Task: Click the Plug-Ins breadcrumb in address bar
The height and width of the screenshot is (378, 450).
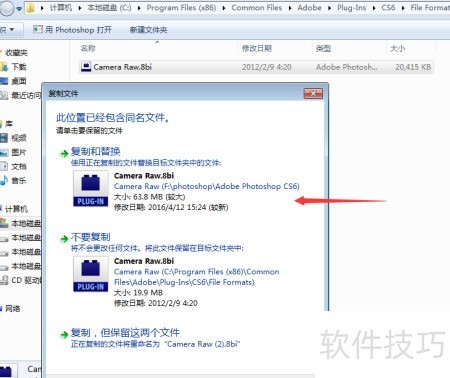Action: pos(351,8)
